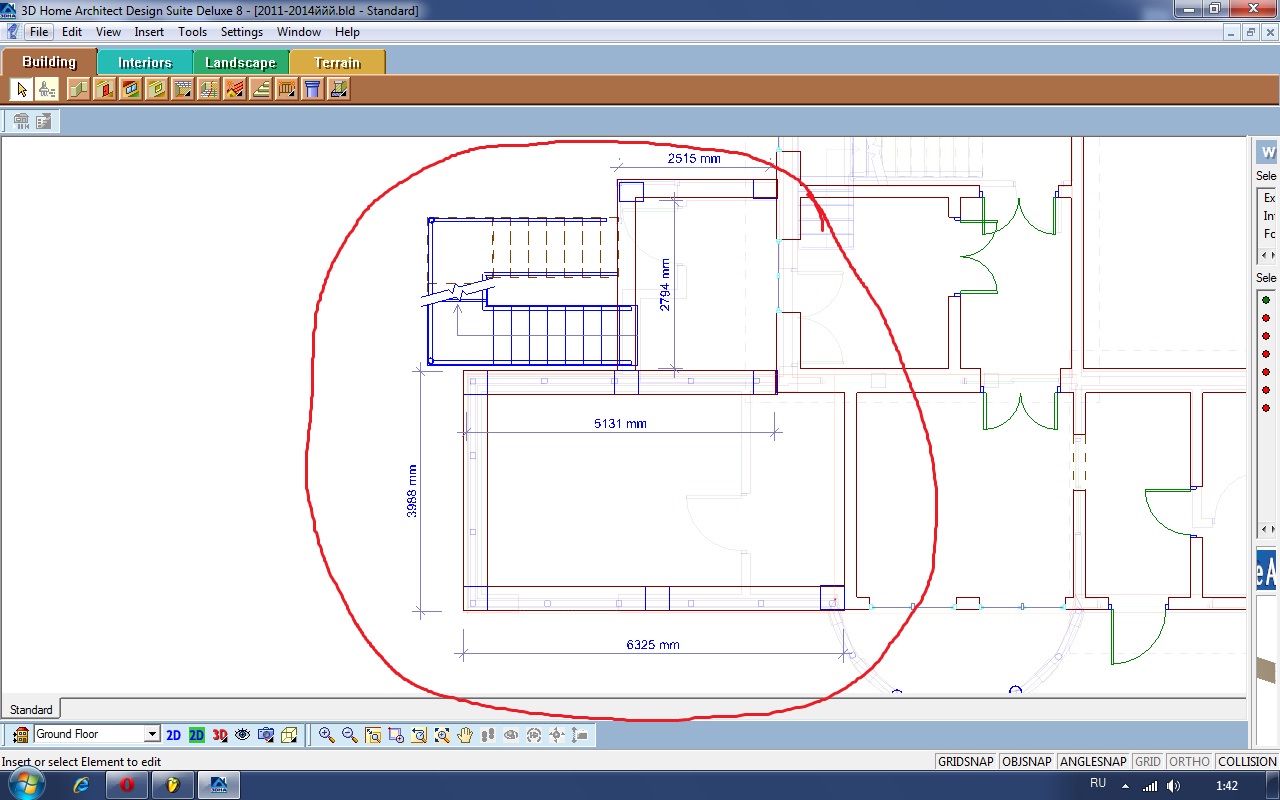Screen dimensions: 1280x800
Task: Click the eye view filter icon
Action: [243, 735]
